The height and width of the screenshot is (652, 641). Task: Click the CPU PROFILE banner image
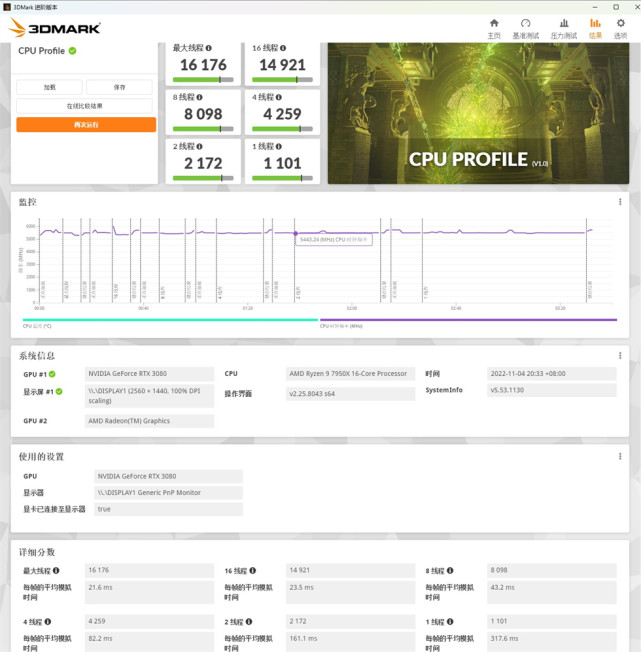[478, 113]
